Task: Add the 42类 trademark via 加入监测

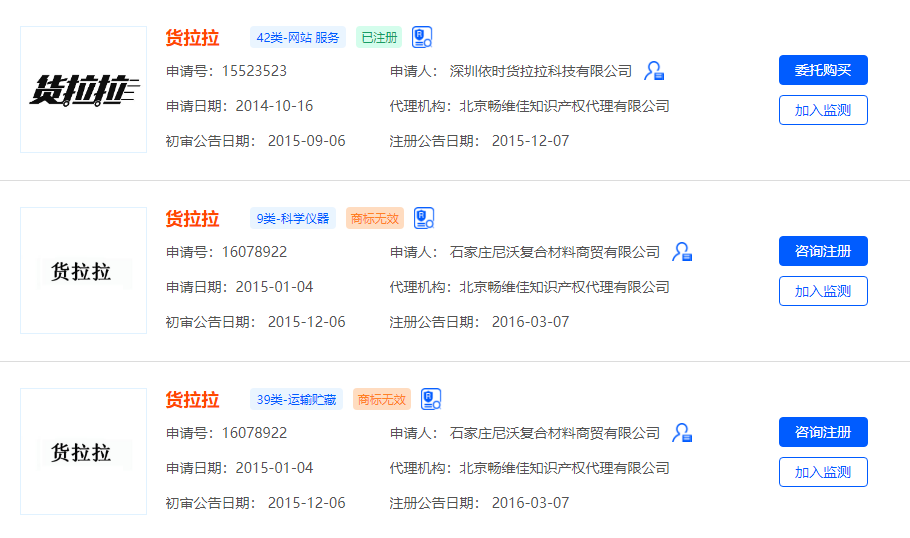Action: tap(823, 110)
